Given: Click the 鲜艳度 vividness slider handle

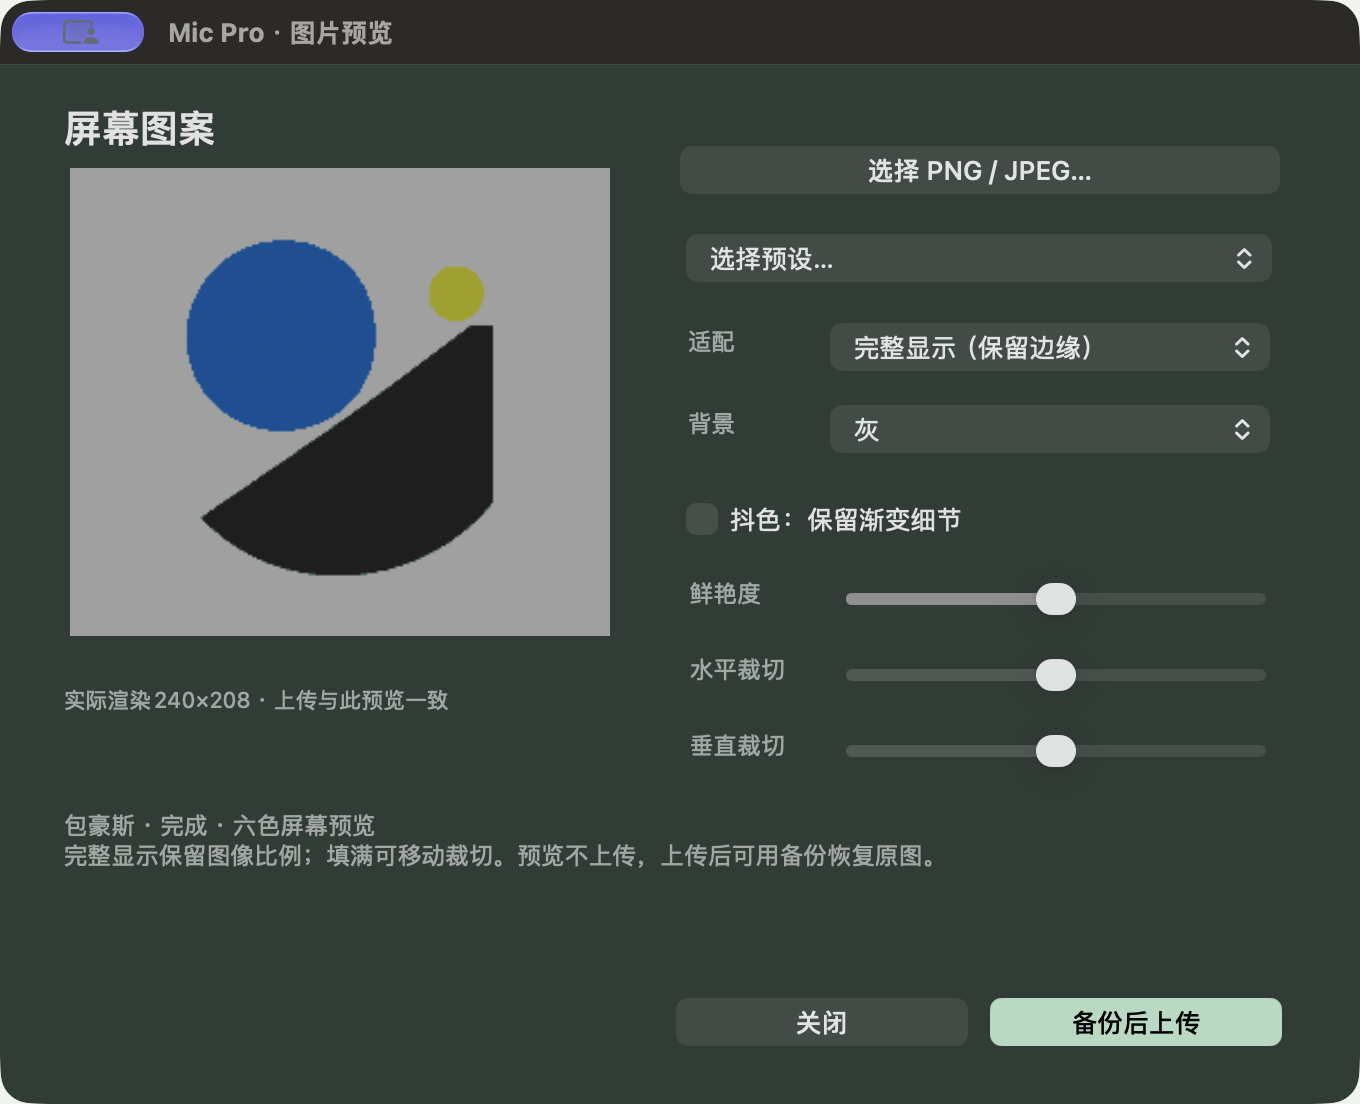Looking at the screenshot, I should point(1056,599).
